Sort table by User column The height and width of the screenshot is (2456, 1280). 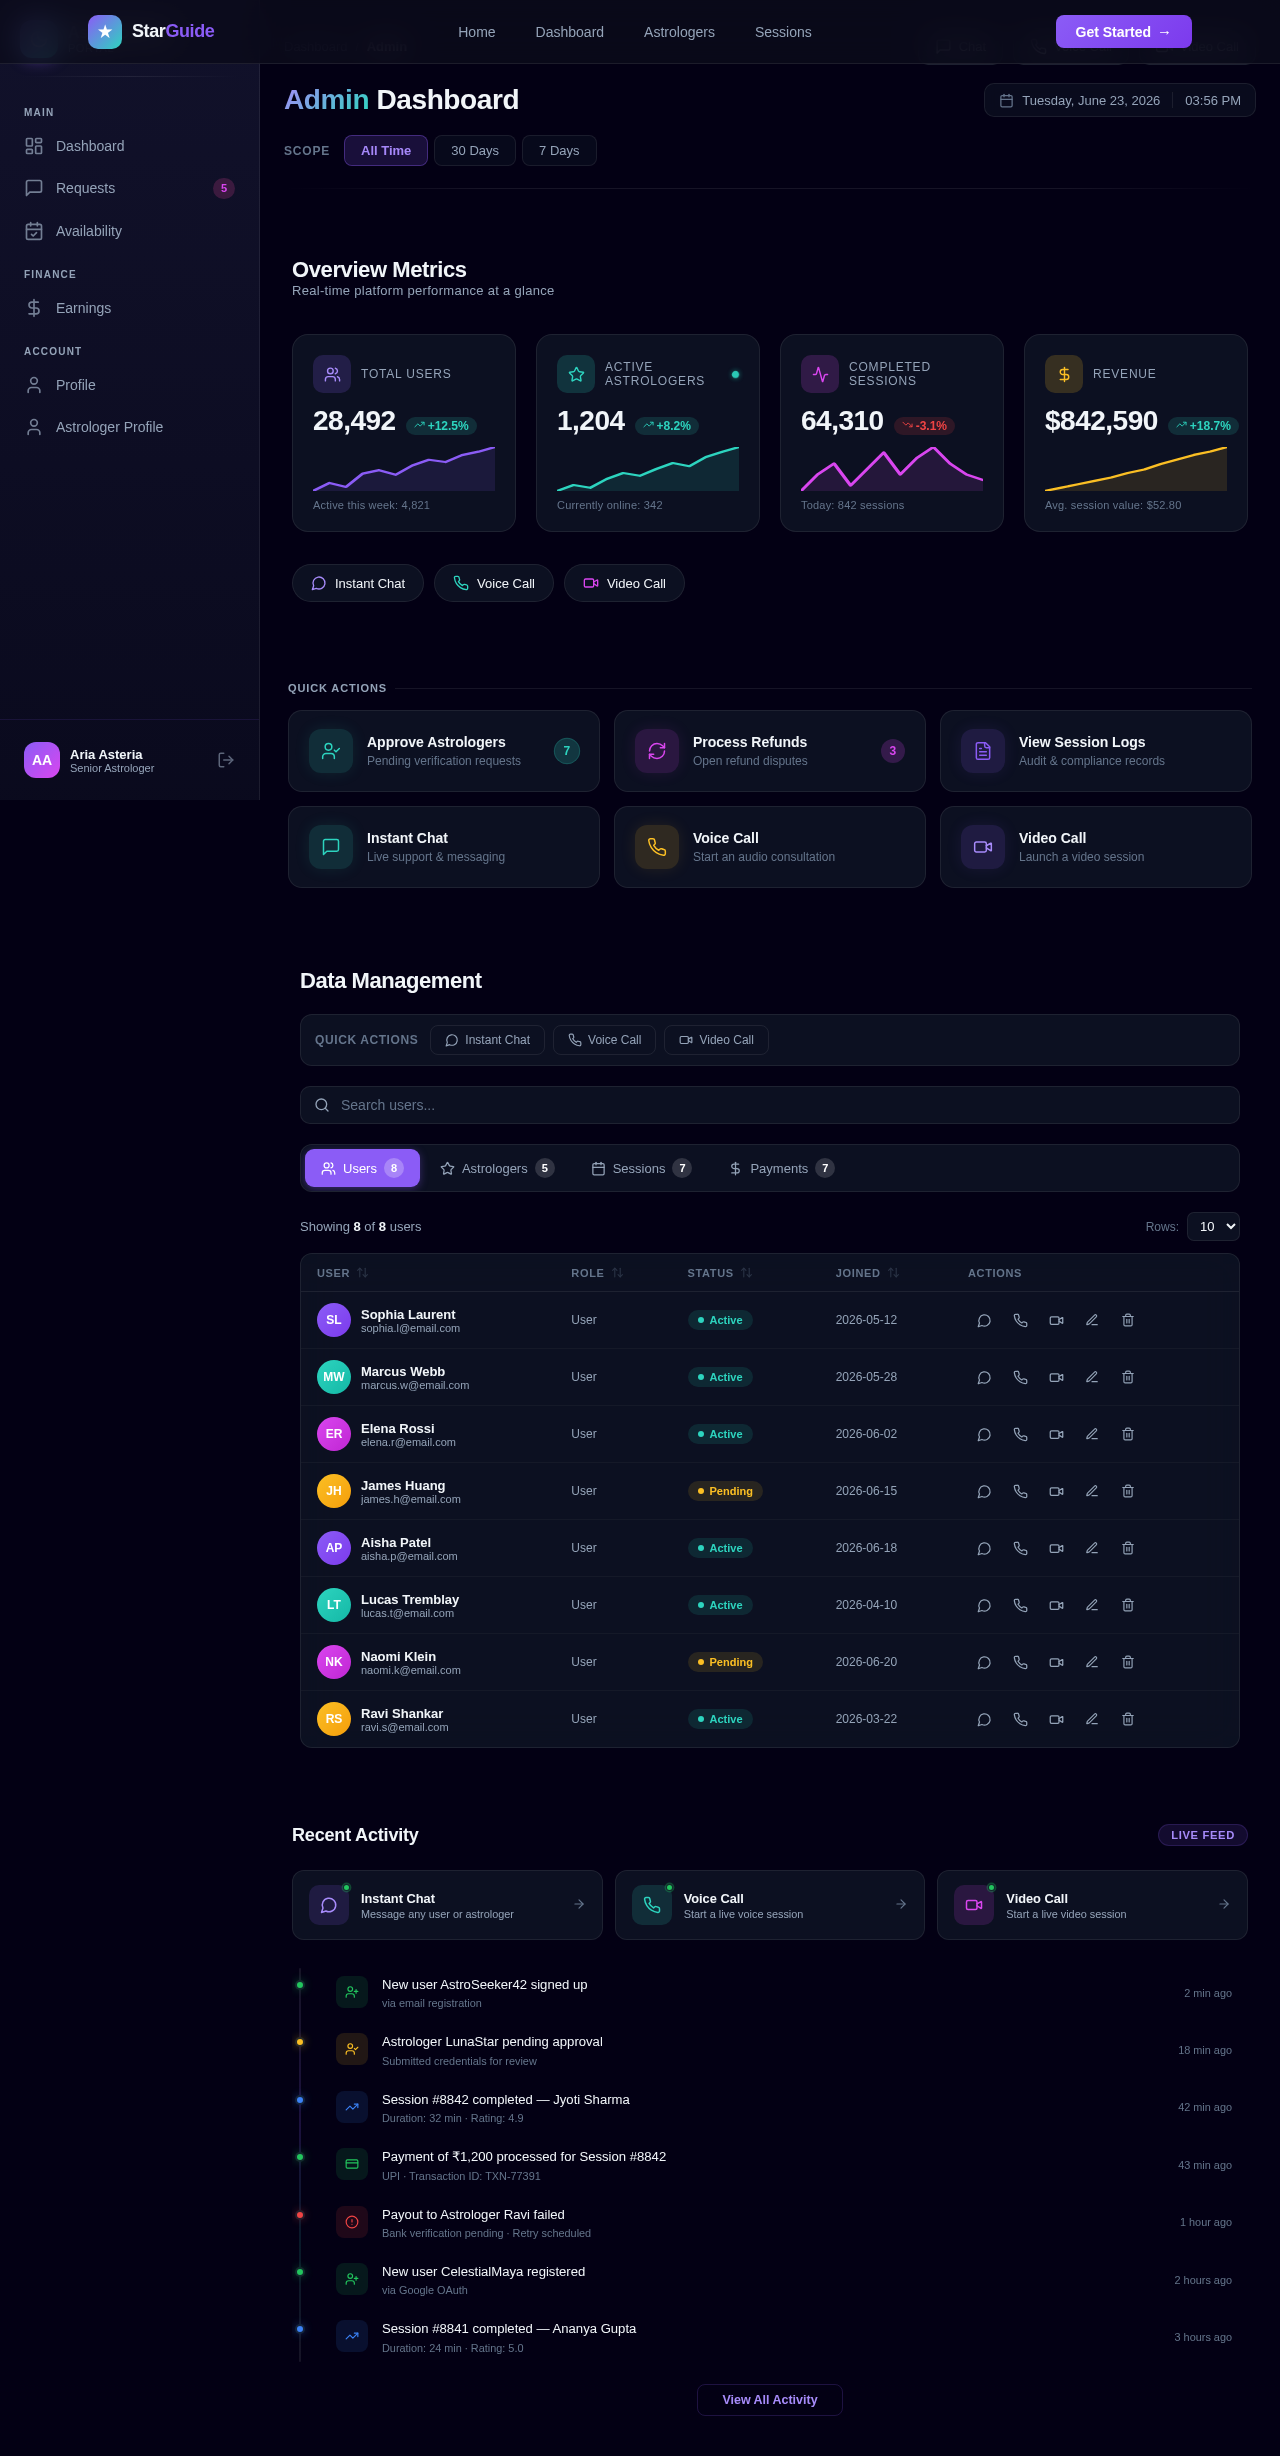tap(342, 1273)
